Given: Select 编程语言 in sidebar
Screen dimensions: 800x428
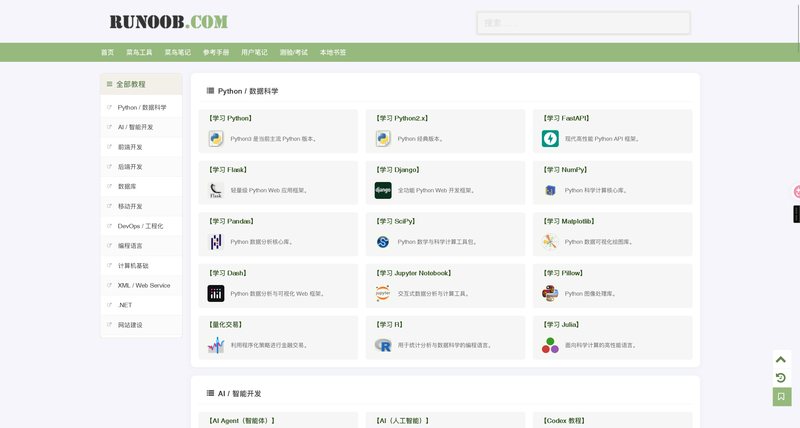Looking at the screenshot, I should (x=141, y=246).
